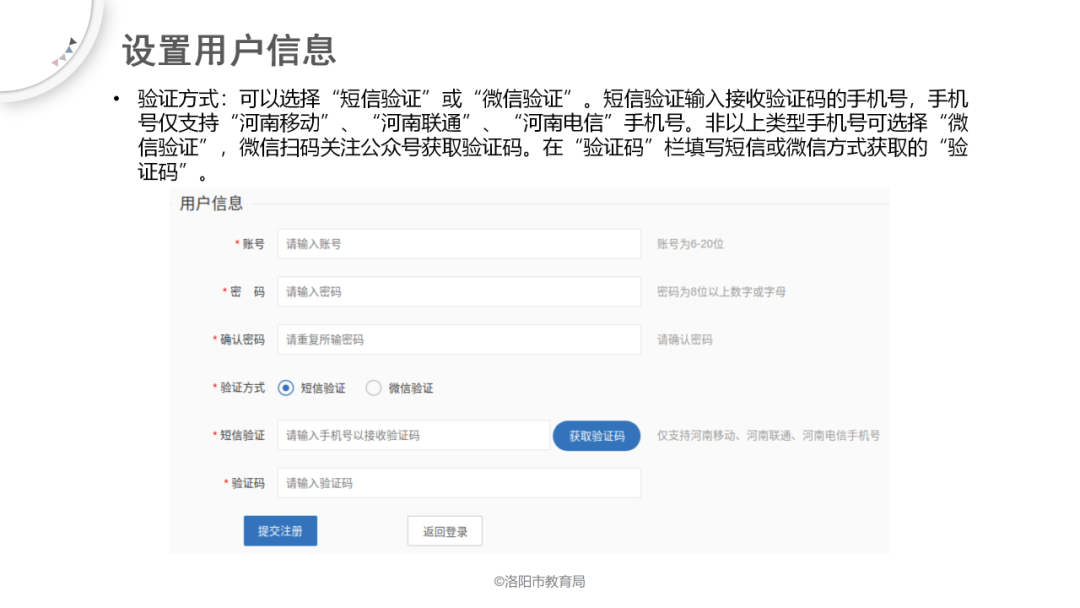Click the carrier support hint beside 获取验证码
This screenshot has width=1080, height=608.
(770, 435)
